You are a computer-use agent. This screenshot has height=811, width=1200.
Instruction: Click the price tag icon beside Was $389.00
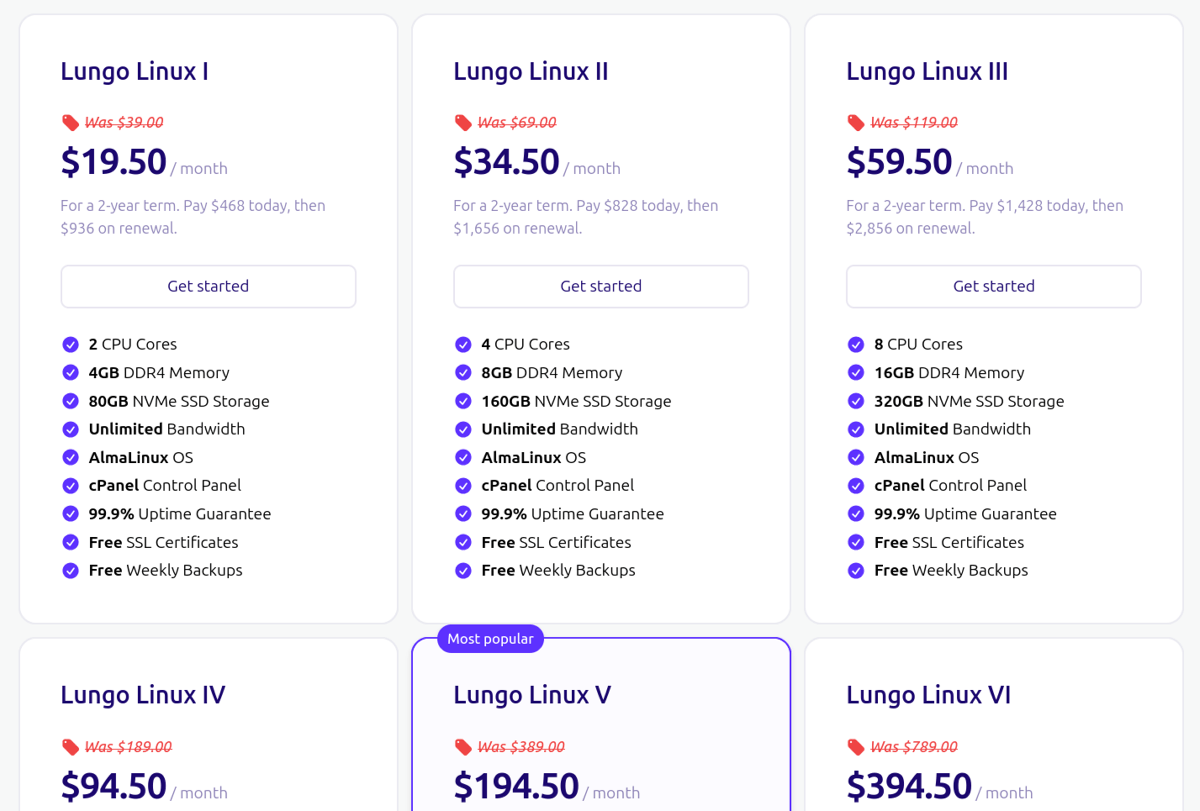pos(463,747)
